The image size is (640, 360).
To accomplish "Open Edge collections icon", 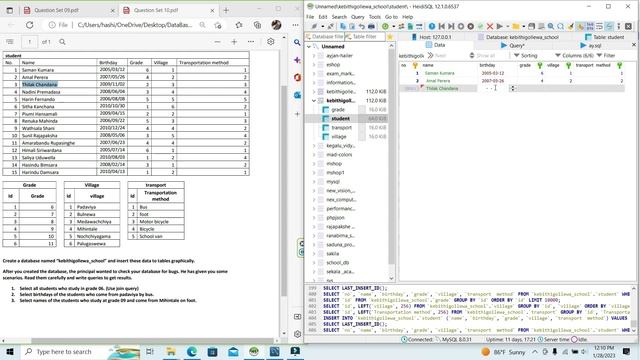I will click(x=257, y=25).
